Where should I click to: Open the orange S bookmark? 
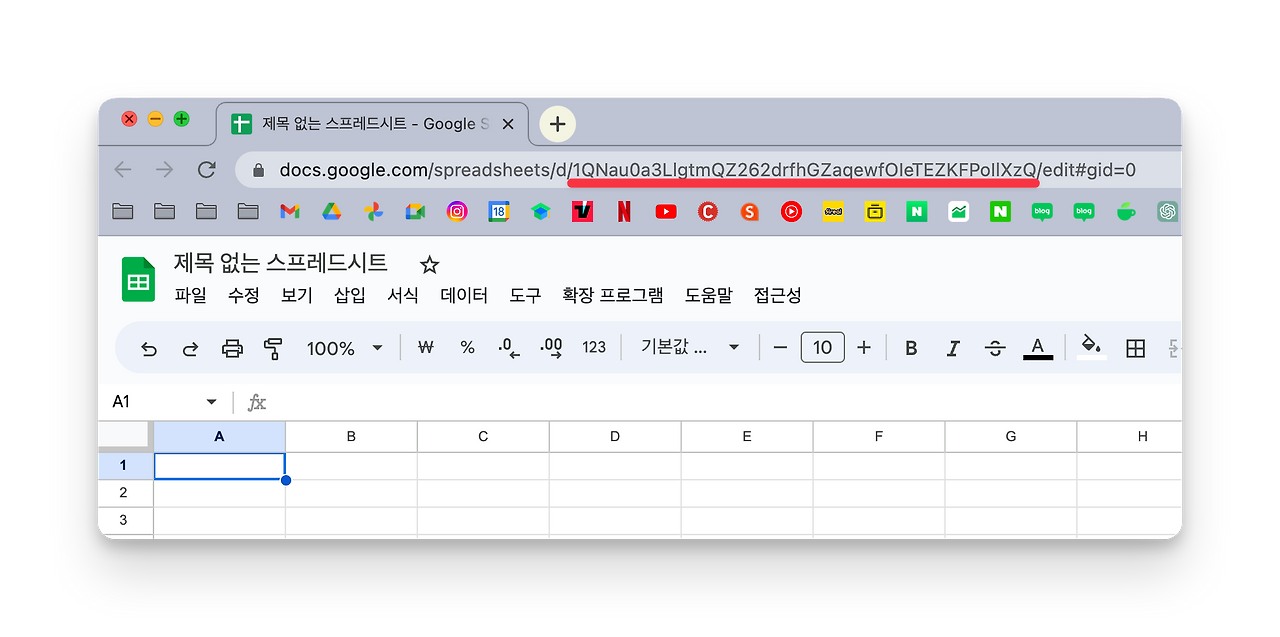coord(750,211)
